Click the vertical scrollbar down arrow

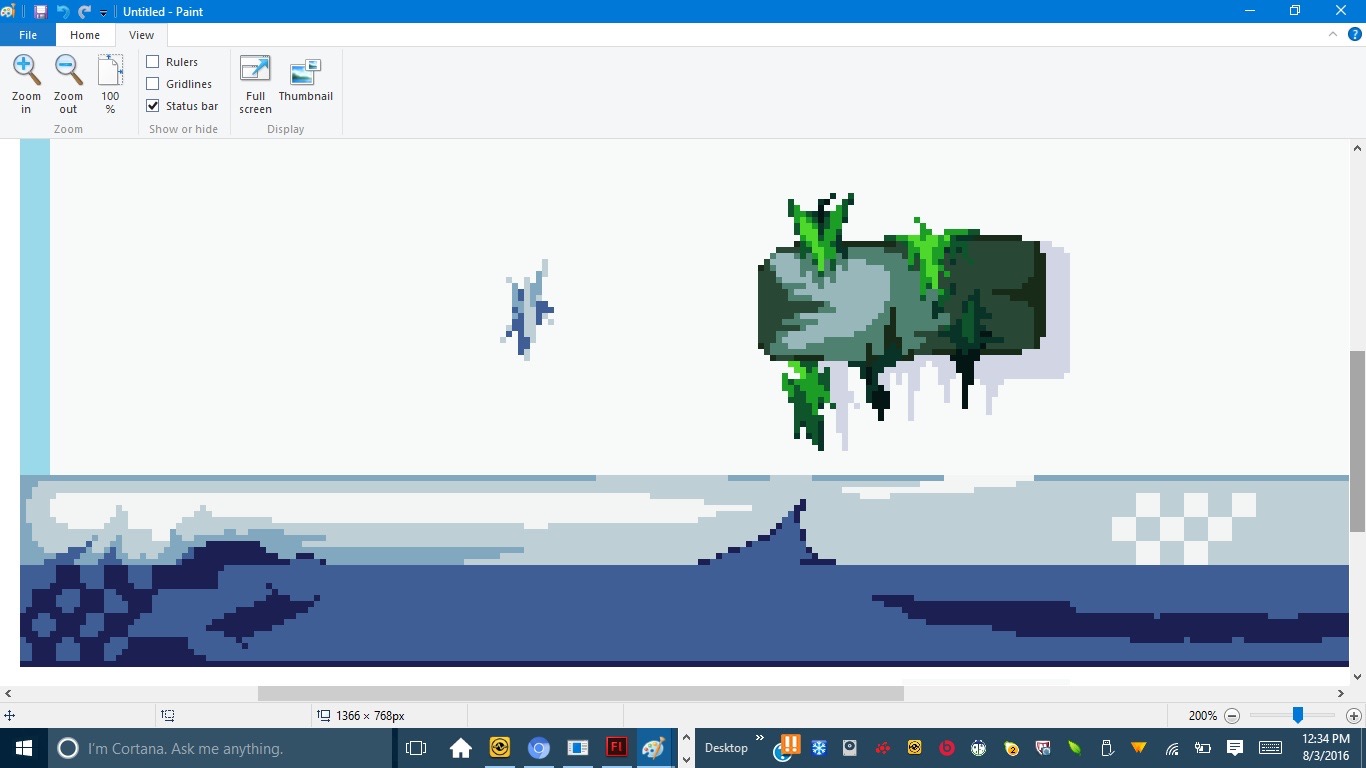coord(1357,677)
